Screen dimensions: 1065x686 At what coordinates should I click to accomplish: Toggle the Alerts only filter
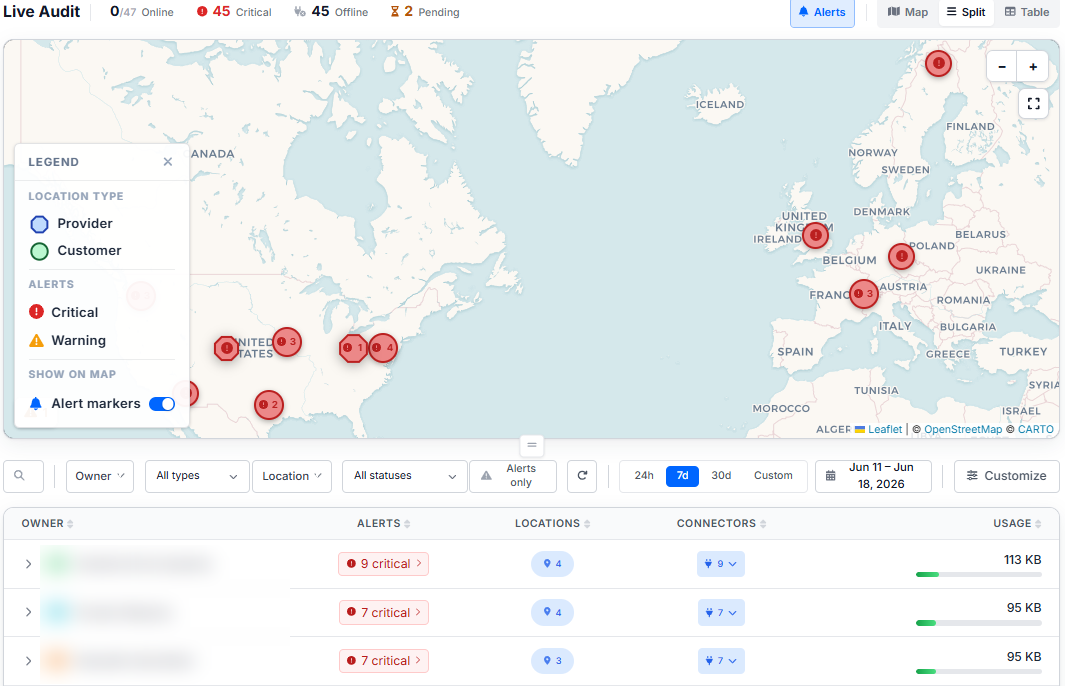[x=513, y=476]
